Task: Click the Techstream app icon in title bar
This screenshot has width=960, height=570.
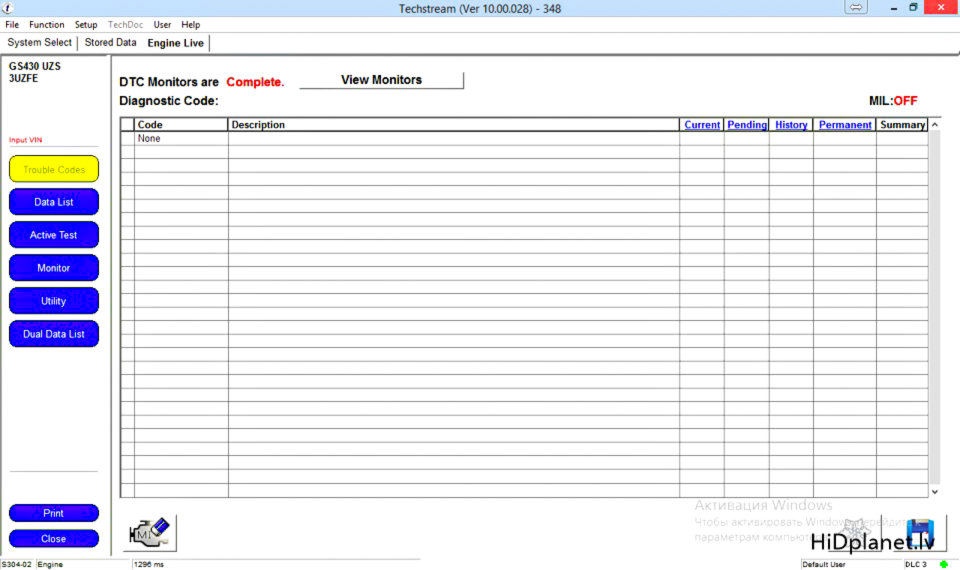Action: point(9,8)
